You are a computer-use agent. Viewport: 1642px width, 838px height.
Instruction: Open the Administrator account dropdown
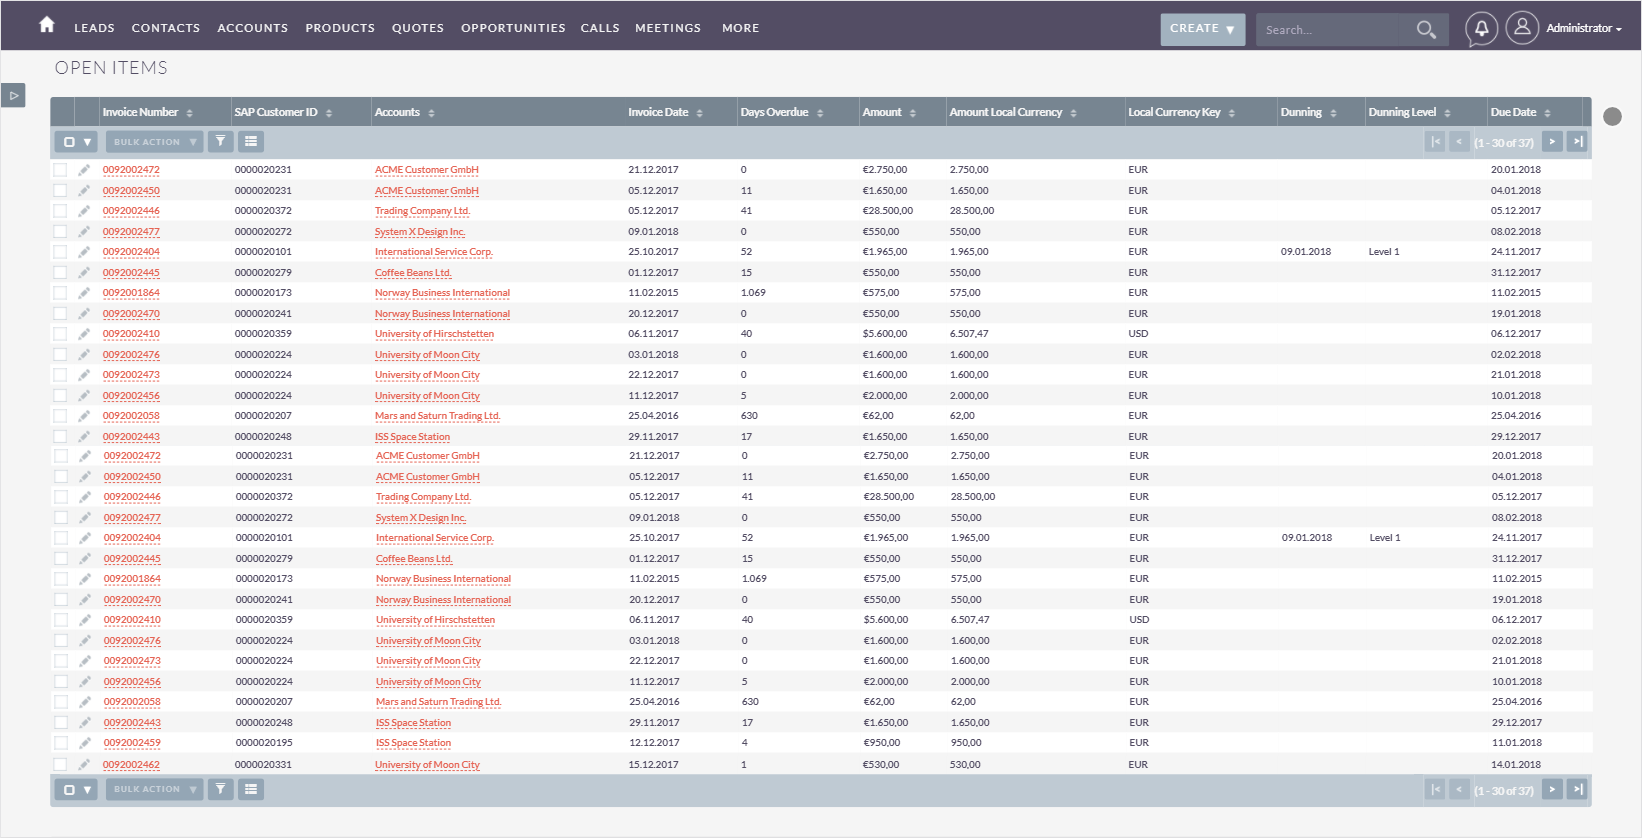coord(1584,28)
